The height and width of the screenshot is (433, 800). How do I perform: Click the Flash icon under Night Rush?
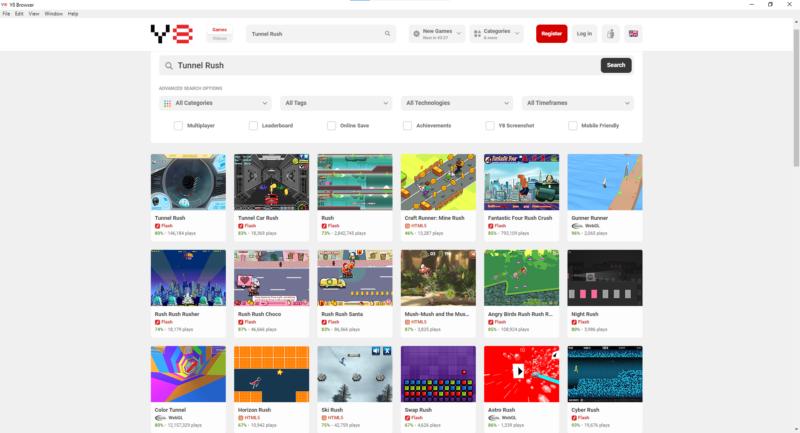click(574, 322)
